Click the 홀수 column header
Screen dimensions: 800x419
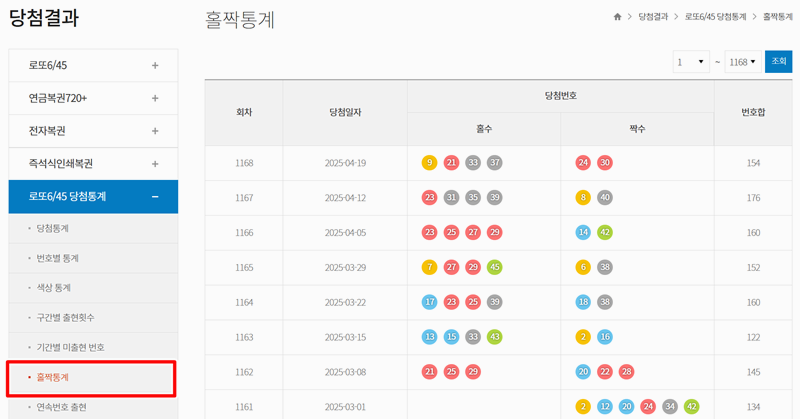(x=484, y=129)
